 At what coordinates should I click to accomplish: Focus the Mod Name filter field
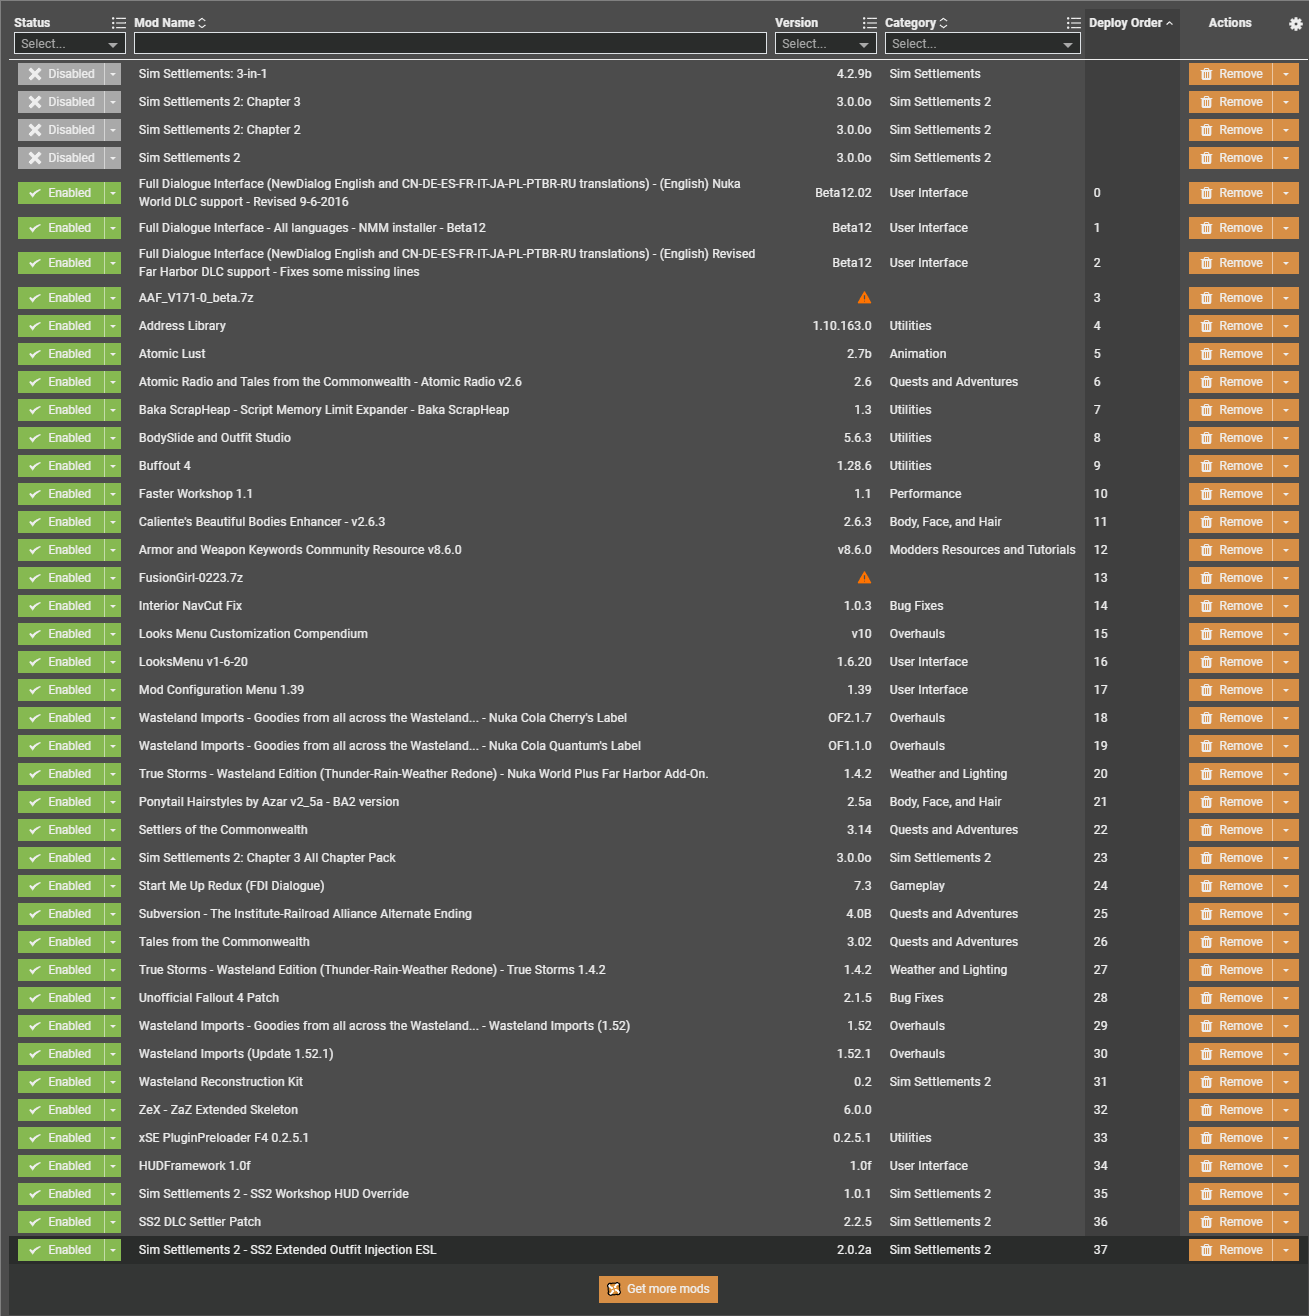click(450, 43)
